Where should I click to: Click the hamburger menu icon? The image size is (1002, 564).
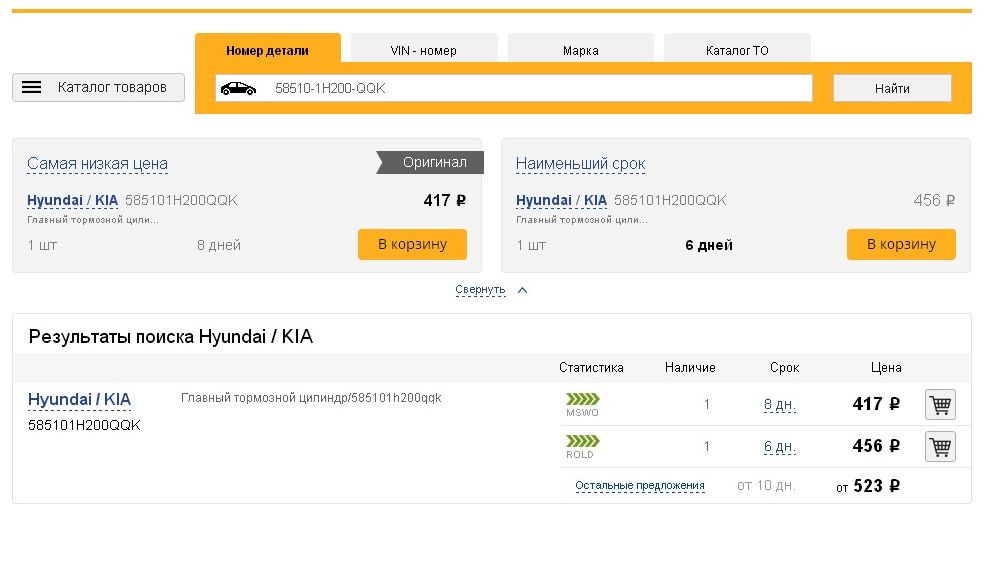pyautogui.click(x=32, y=87)
